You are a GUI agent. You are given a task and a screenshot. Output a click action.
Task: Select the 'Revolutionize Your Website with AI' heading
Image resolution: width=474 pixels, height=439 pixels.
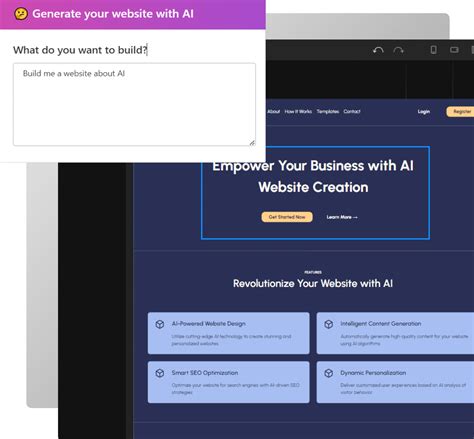(x=313, y=283)
